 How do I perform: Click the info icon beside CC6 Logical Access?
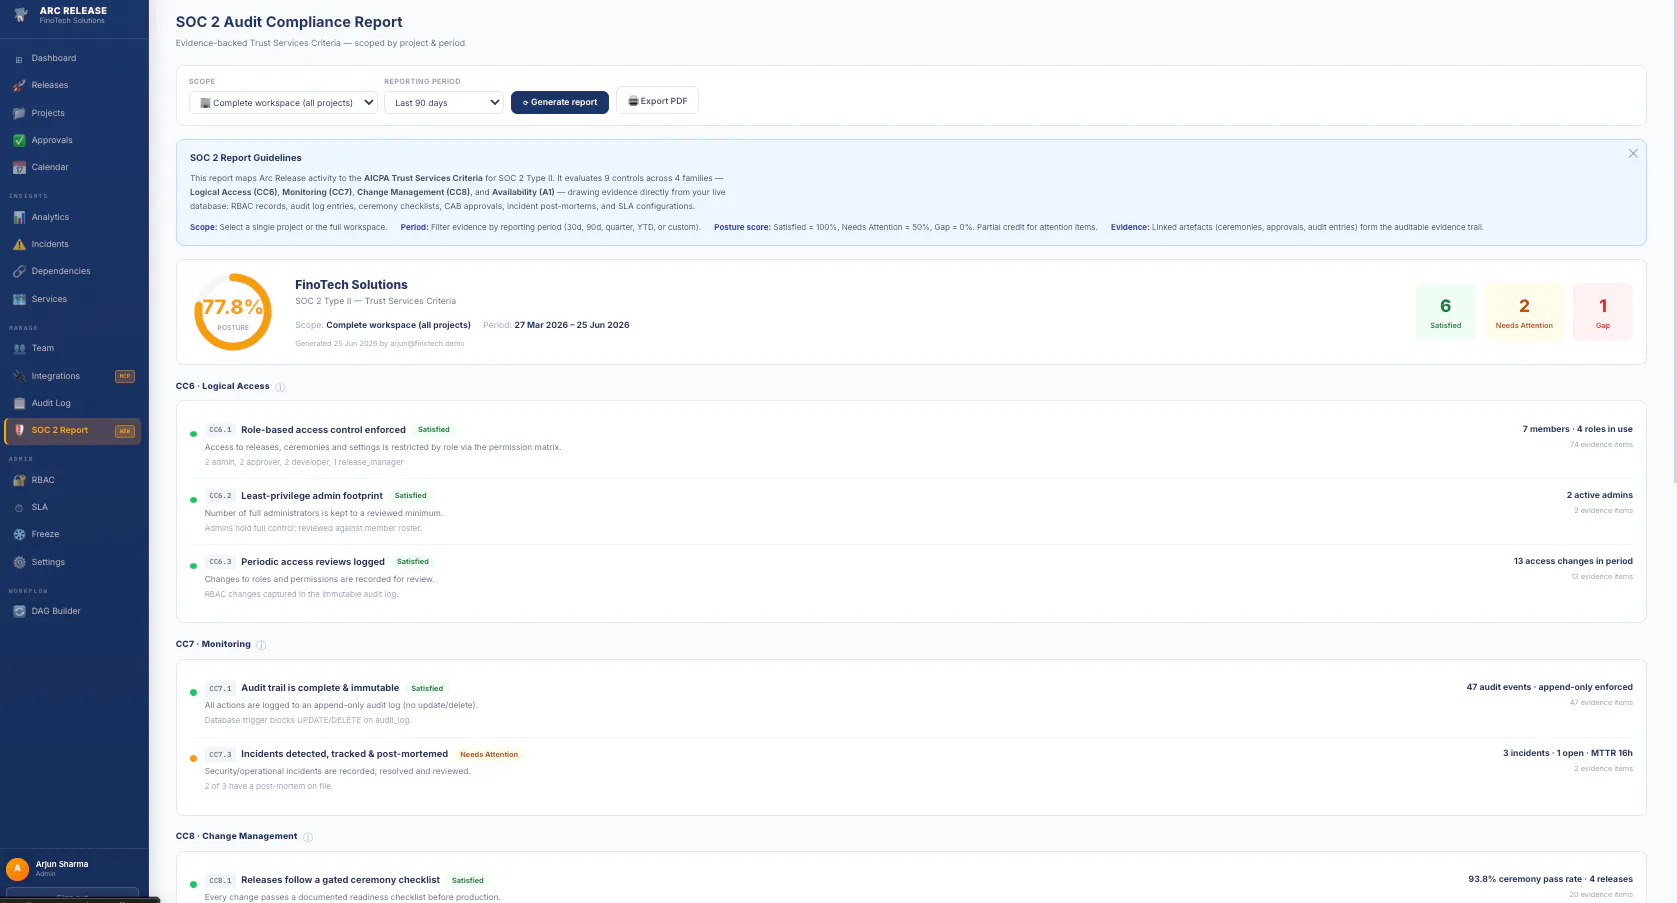point(280,387)
